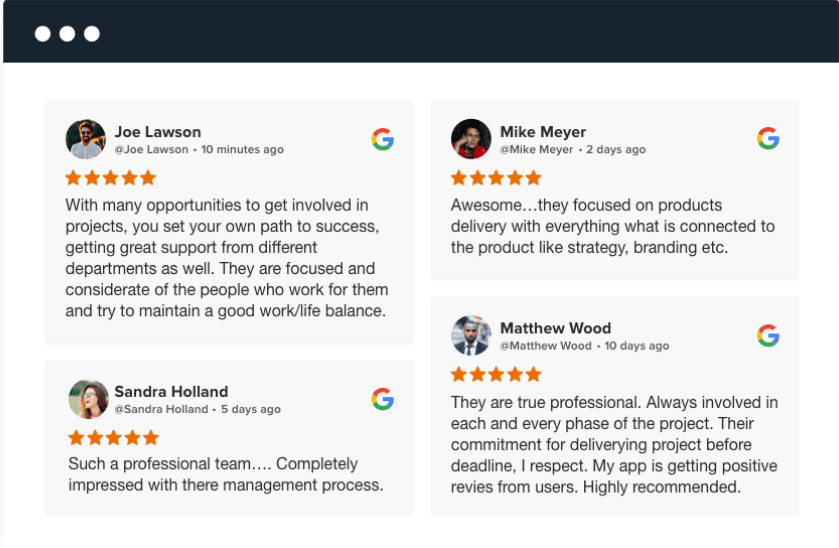This screenshot has height=548, width=839.
Task: Click the @Matthew Wood handle
Action: tap(546, 346)
